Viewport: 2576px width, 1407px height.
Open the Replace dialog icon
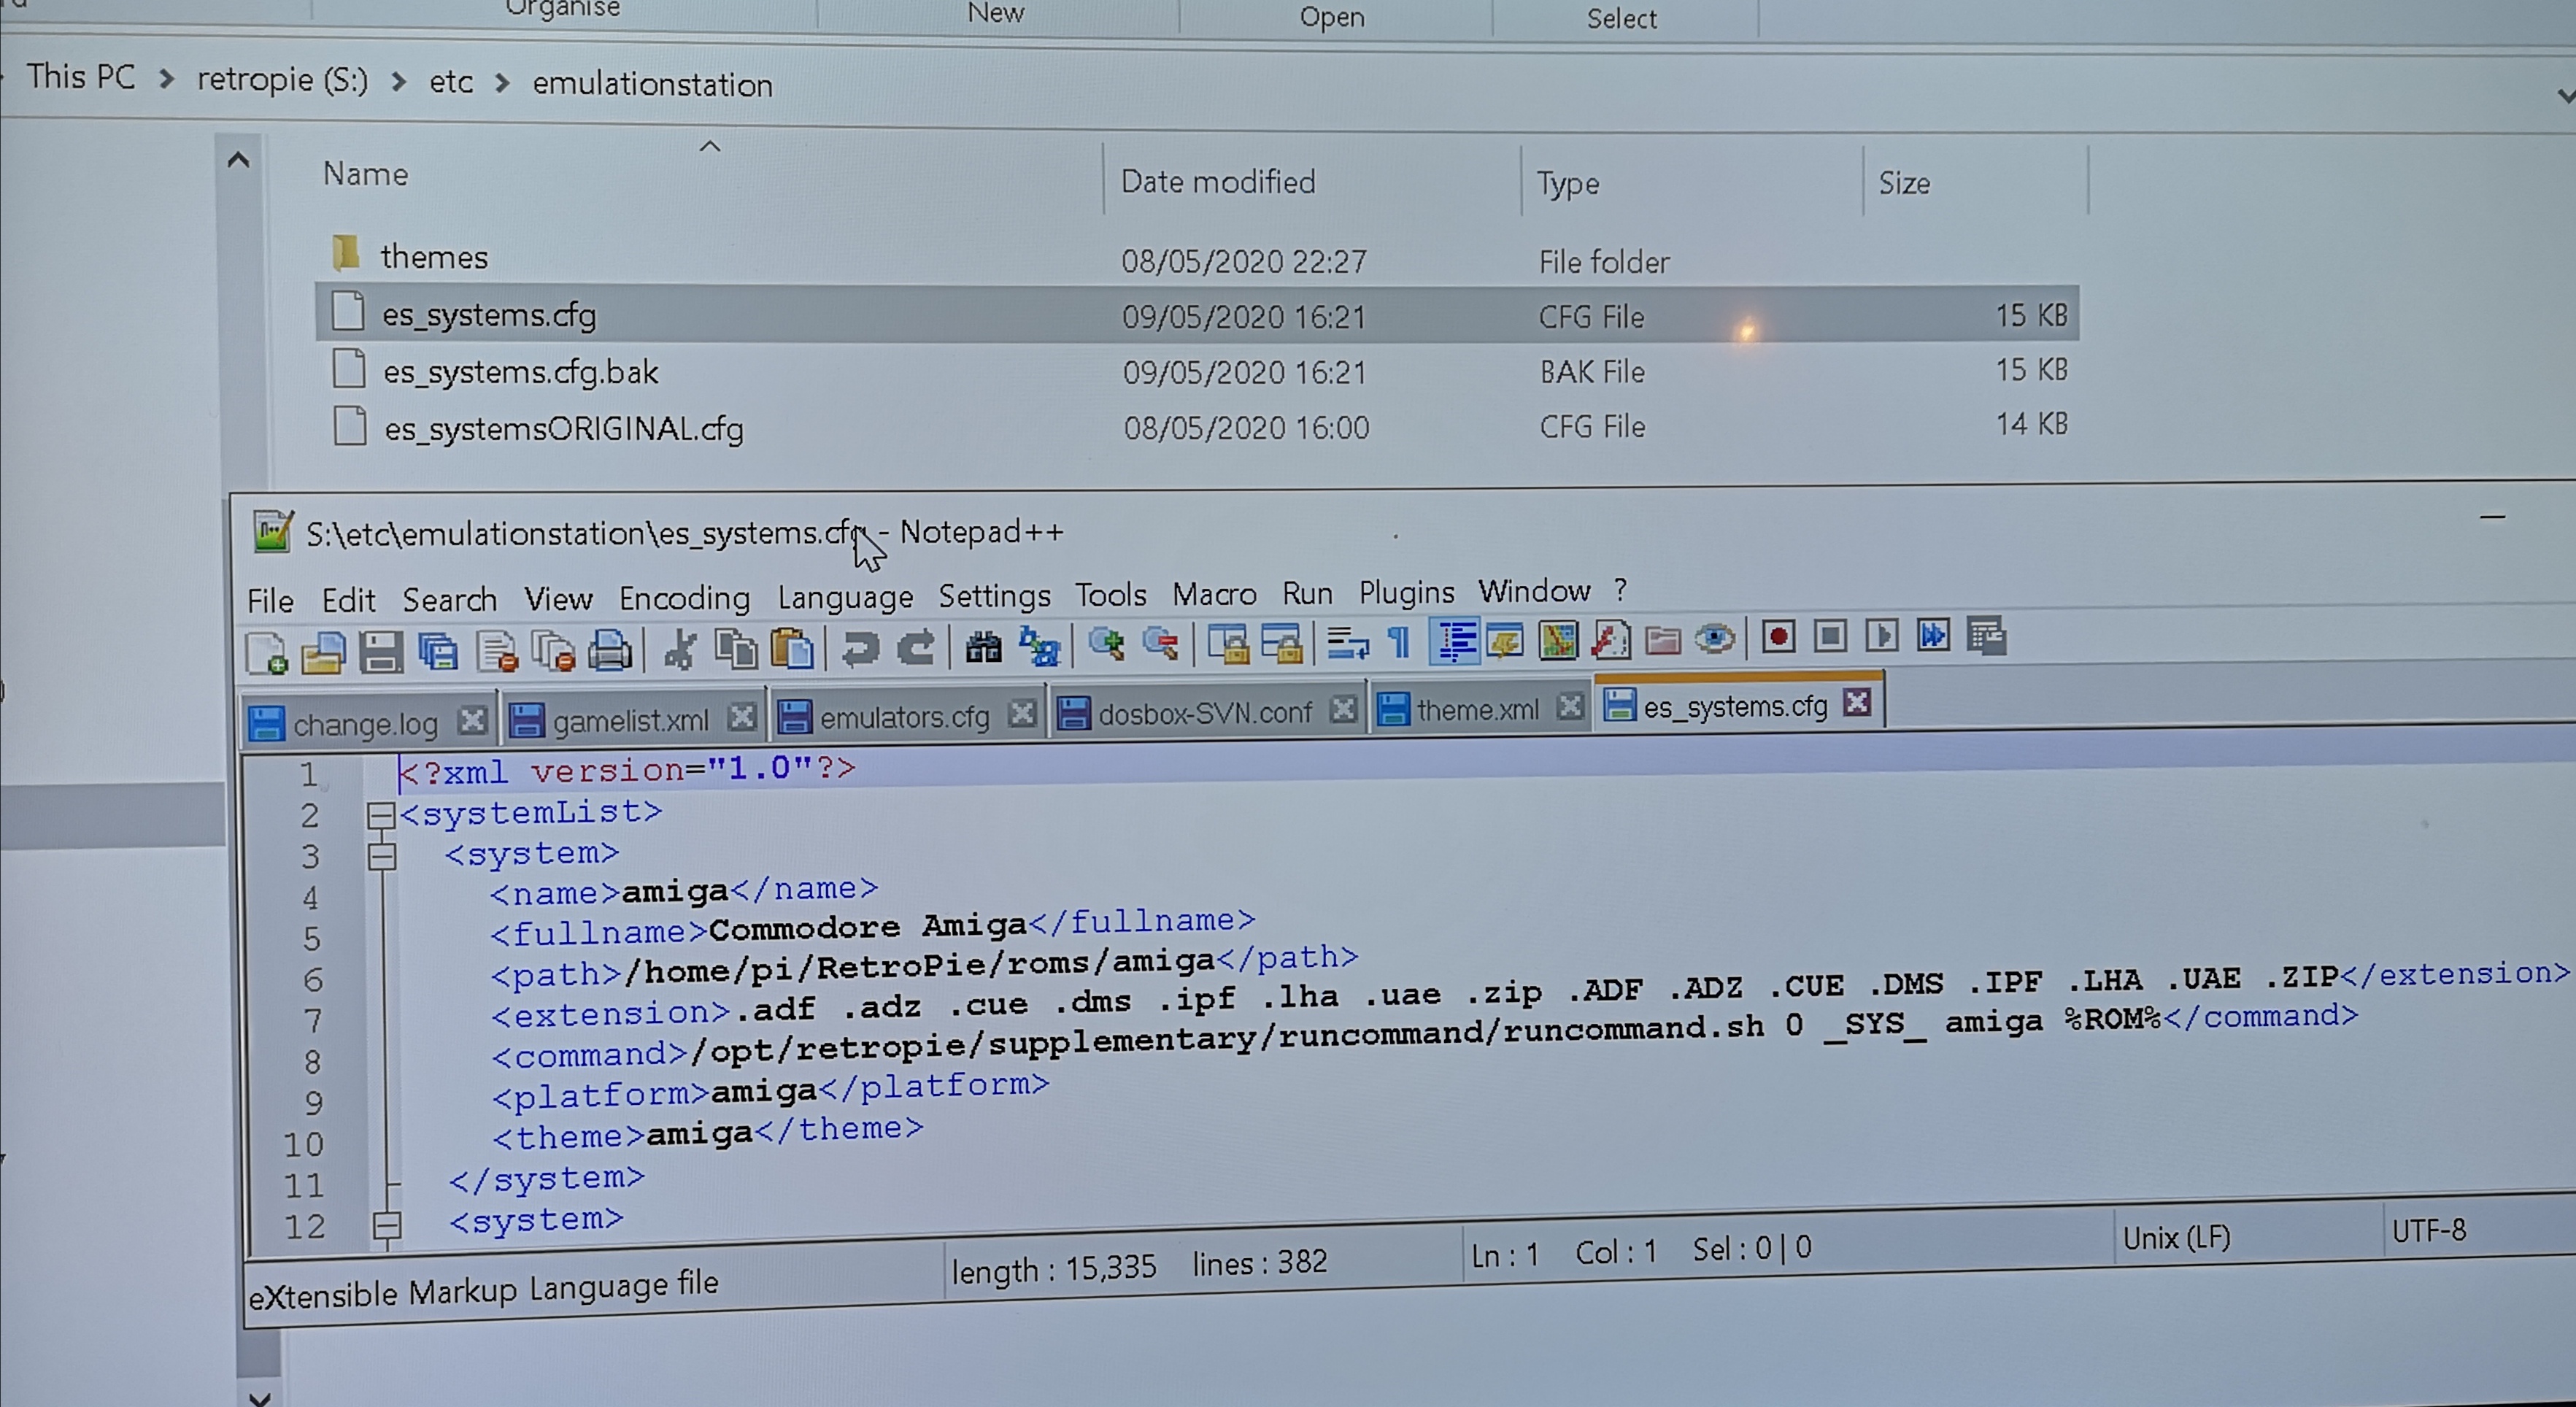[x=1039, y=646]
